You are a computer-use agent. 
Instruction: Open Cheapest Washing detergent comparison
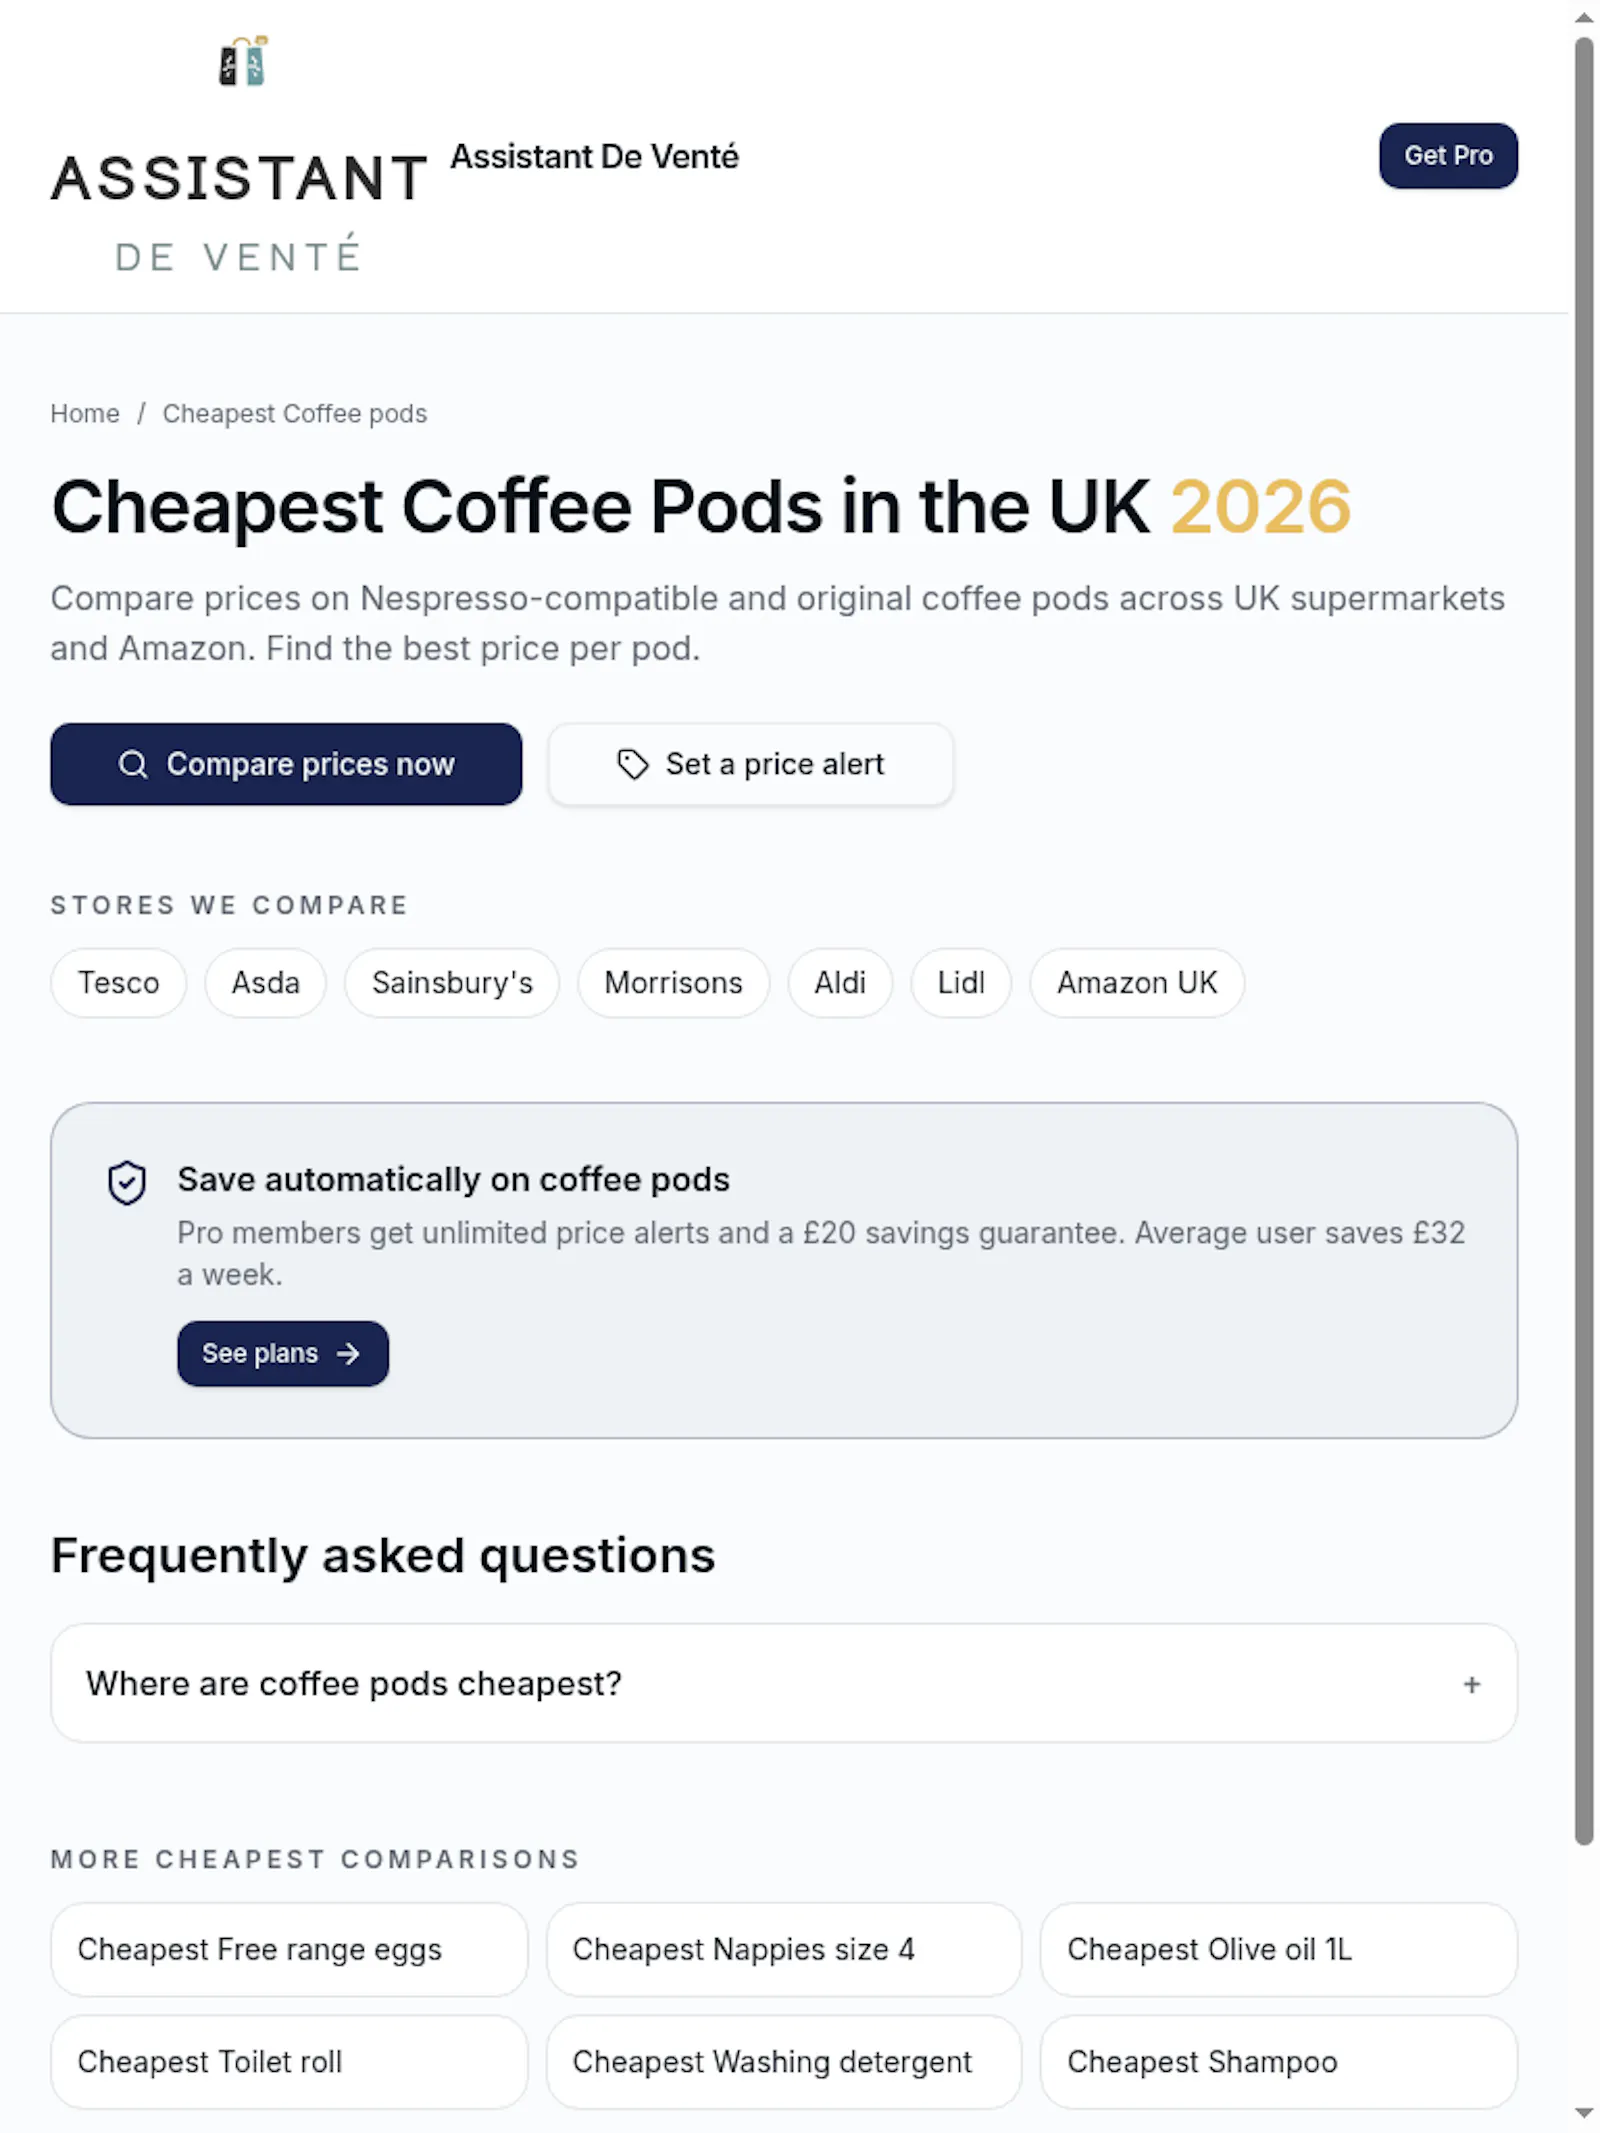coord(784,2061)
